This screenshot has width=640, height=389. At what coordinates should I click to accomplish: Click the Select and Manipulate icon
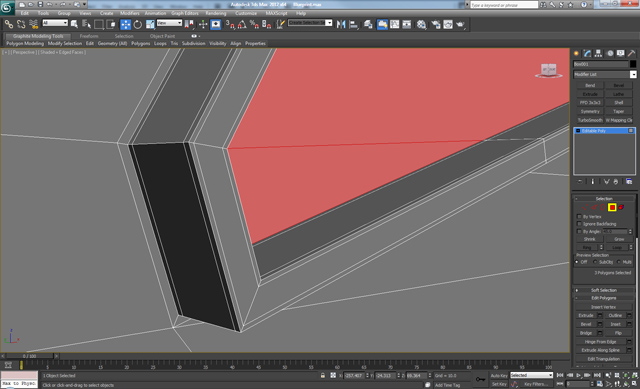click(x=203, y=24)
